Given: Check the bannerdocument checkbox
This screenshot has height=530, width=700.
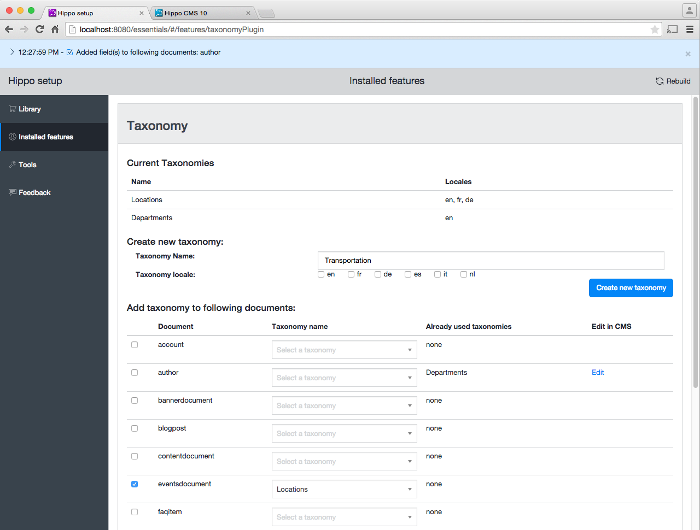Looking at the screenshot, I should pyautogui.click(x=134, y=401).
